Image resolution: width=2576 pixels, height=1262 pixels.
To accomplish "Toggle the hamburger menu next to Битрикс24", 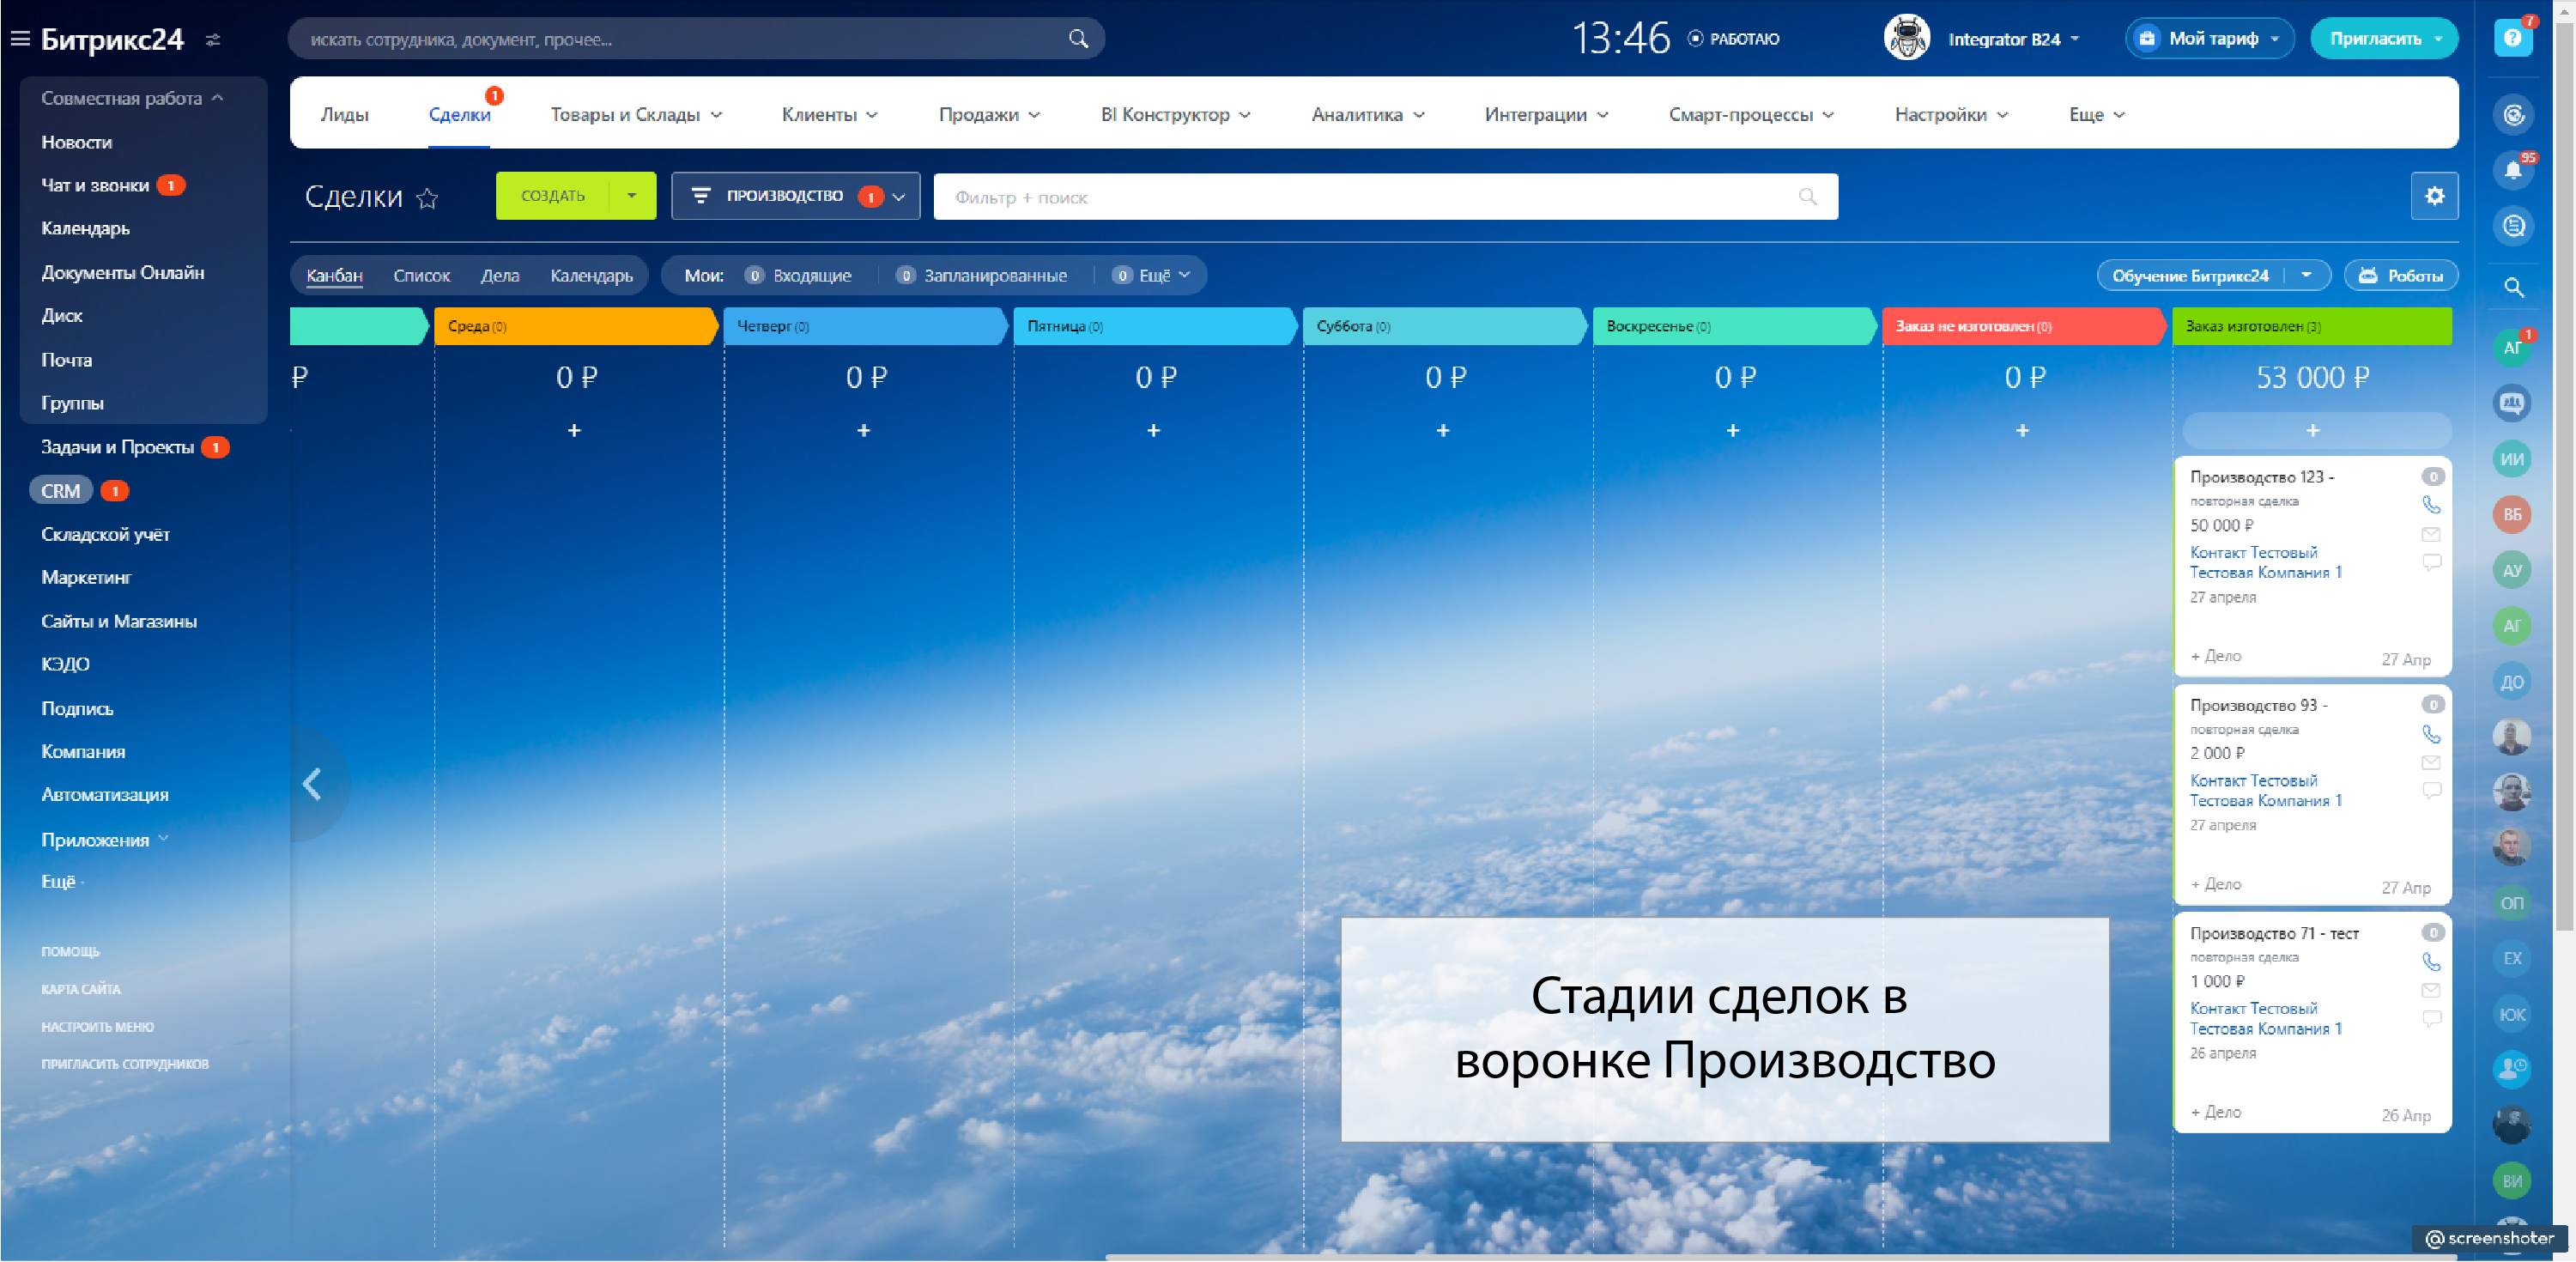I will point(20,39).
